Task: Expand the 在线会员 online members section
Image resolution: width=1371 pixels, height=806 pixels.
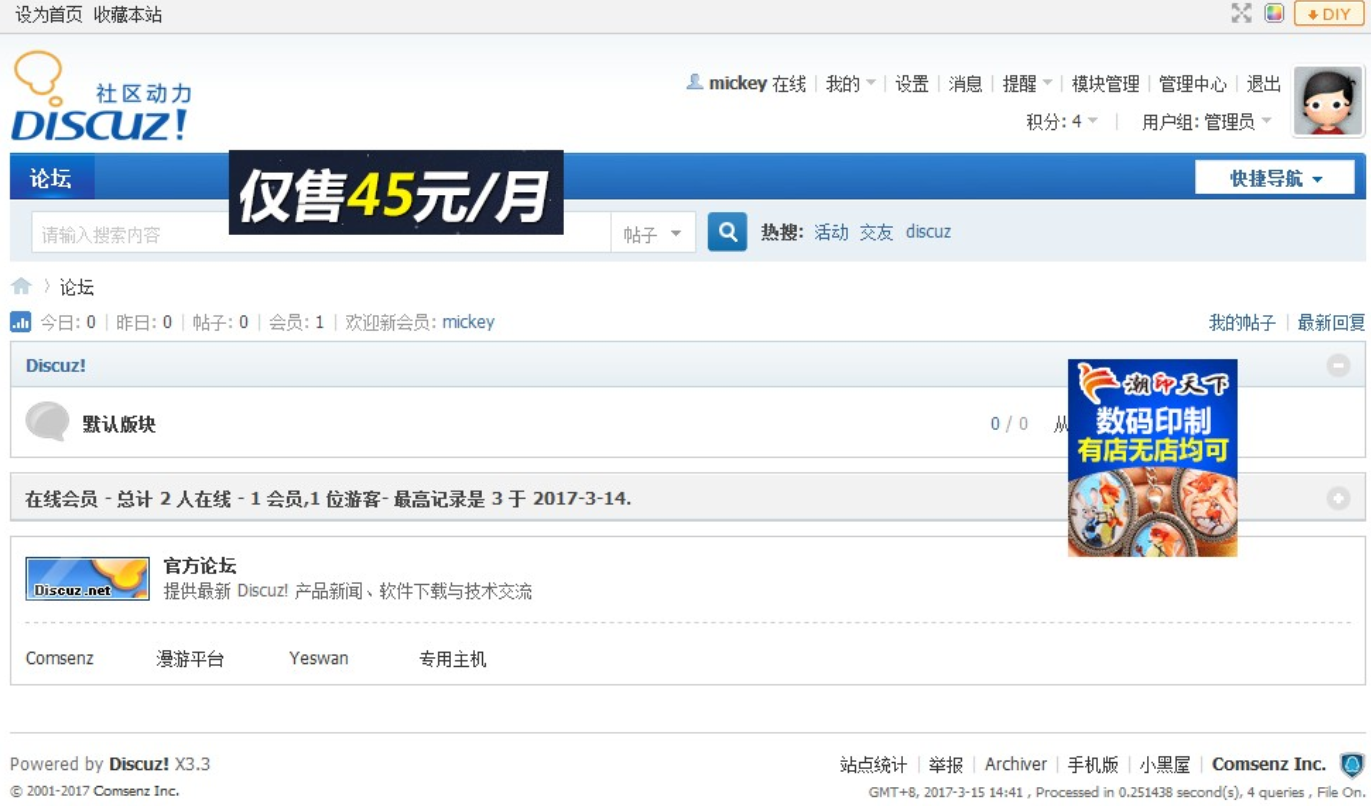Action: 1338,498
